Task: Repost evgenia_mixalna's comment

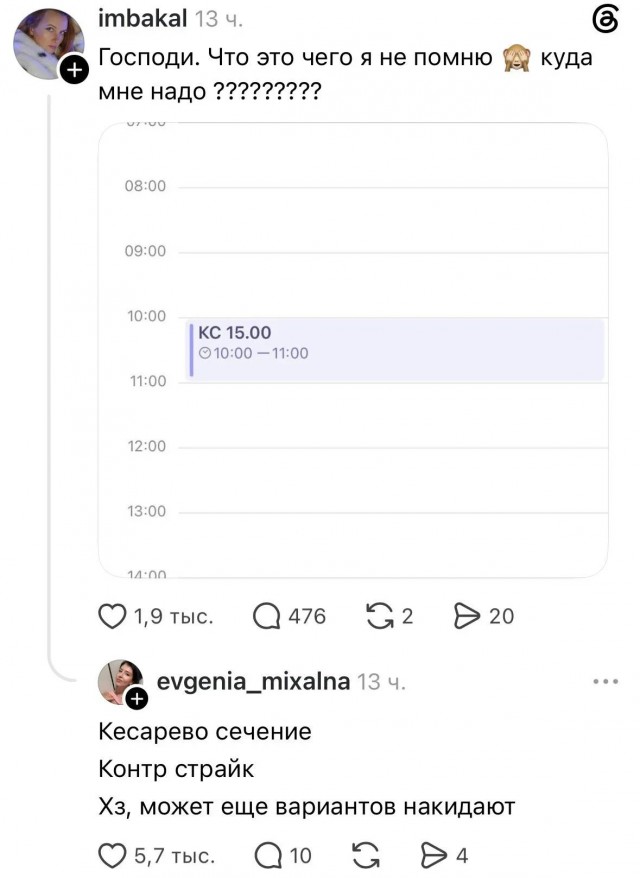Action: point(366,856)
